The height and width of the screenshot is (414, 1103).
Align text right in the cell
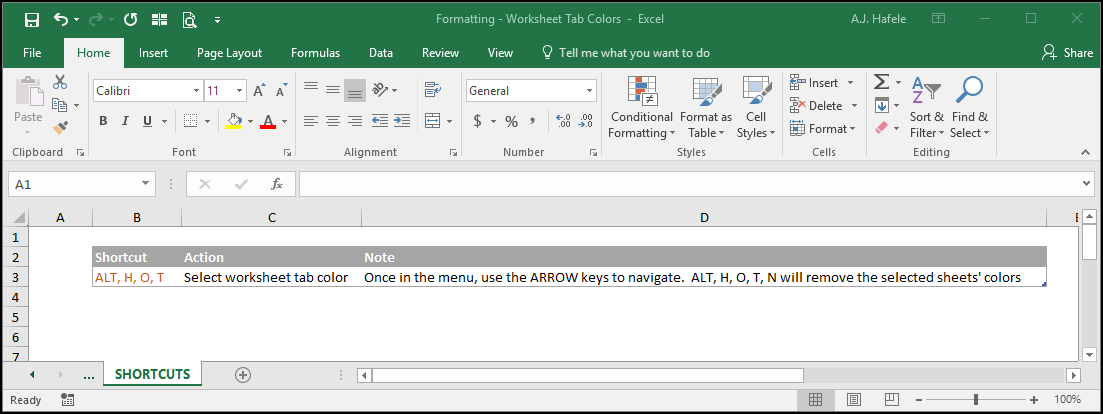click(355, 121)
